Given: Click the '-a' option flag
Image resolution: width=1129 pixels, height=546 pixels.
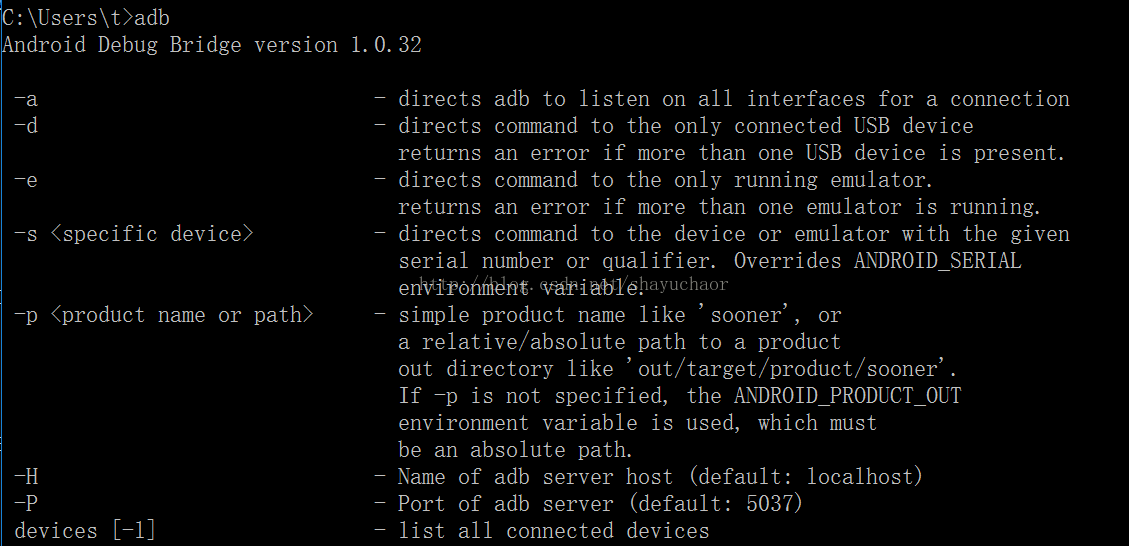Looking at the screenshot, I should pos(26,99).
